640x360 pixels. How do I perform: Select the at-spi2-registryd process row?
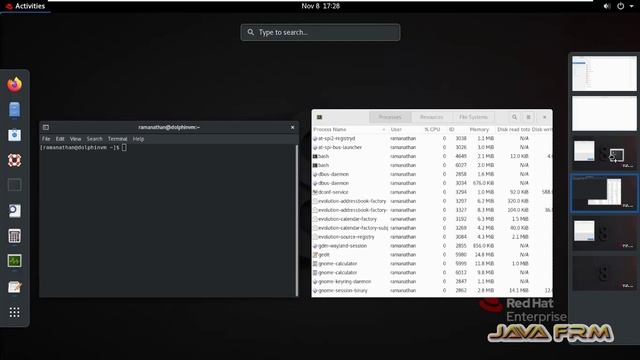(x=432, y=138)
